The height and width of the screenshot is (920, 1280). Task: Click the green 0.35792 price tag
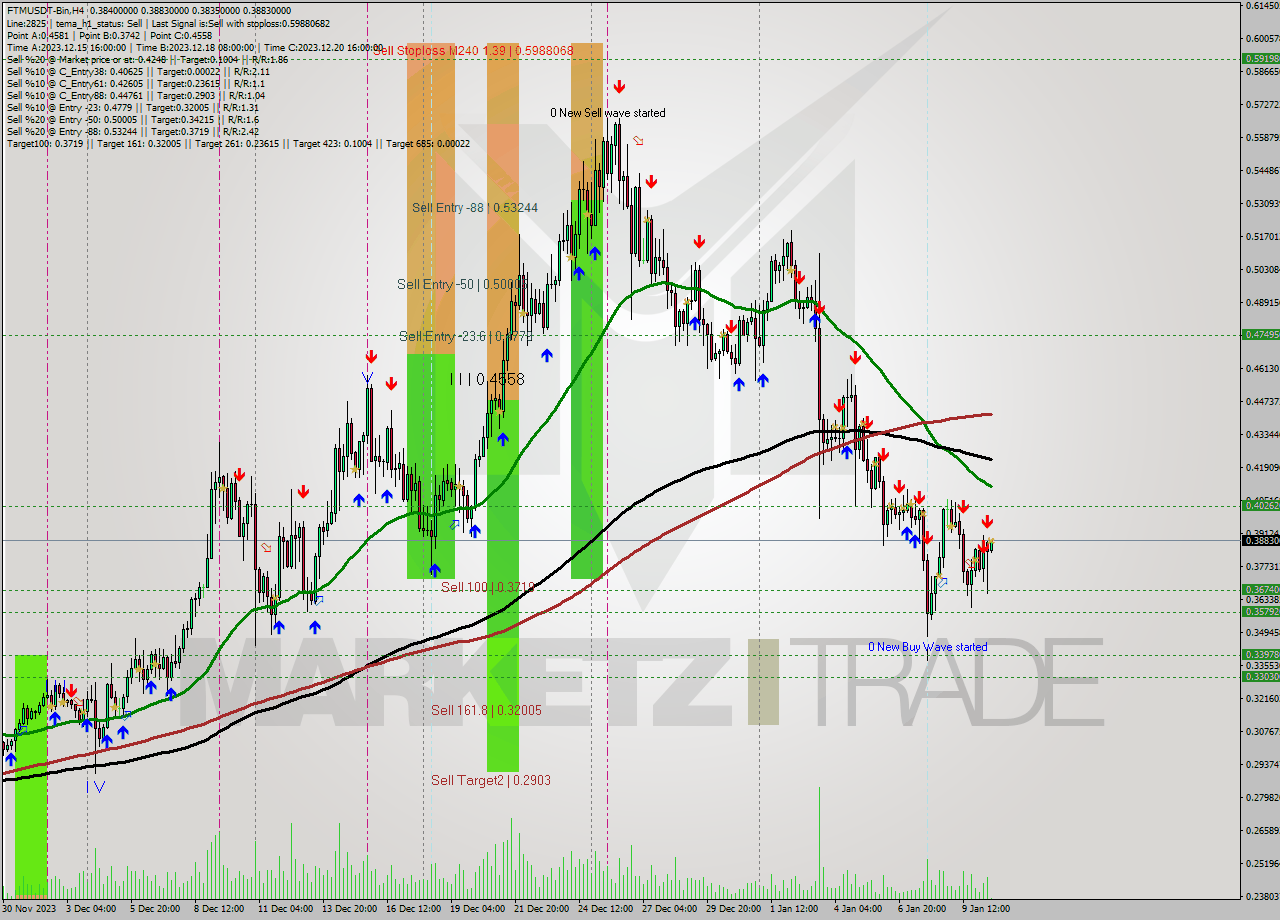click(x=1261, y=611)
